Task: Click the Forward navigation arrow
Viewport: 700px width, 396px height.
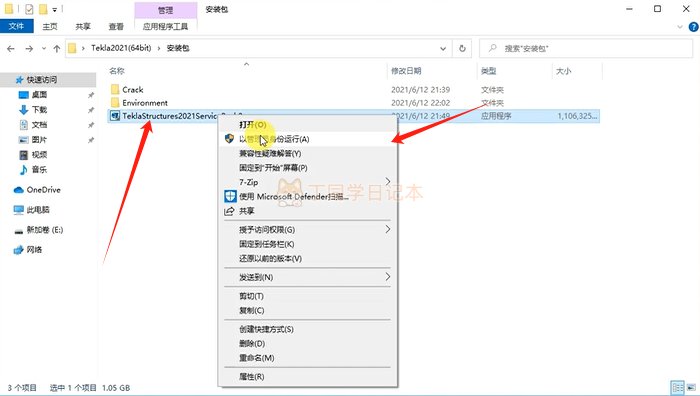Action: pos(29,49)
